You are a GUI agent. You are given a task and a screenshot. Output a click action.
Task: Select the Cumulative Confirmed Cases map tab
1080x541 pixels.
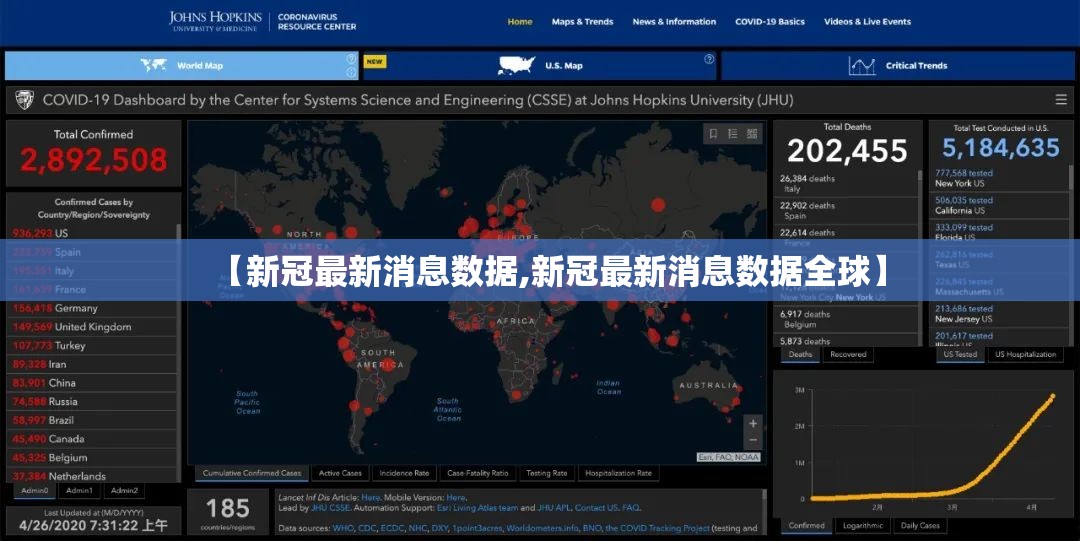(x=252, y=473)
